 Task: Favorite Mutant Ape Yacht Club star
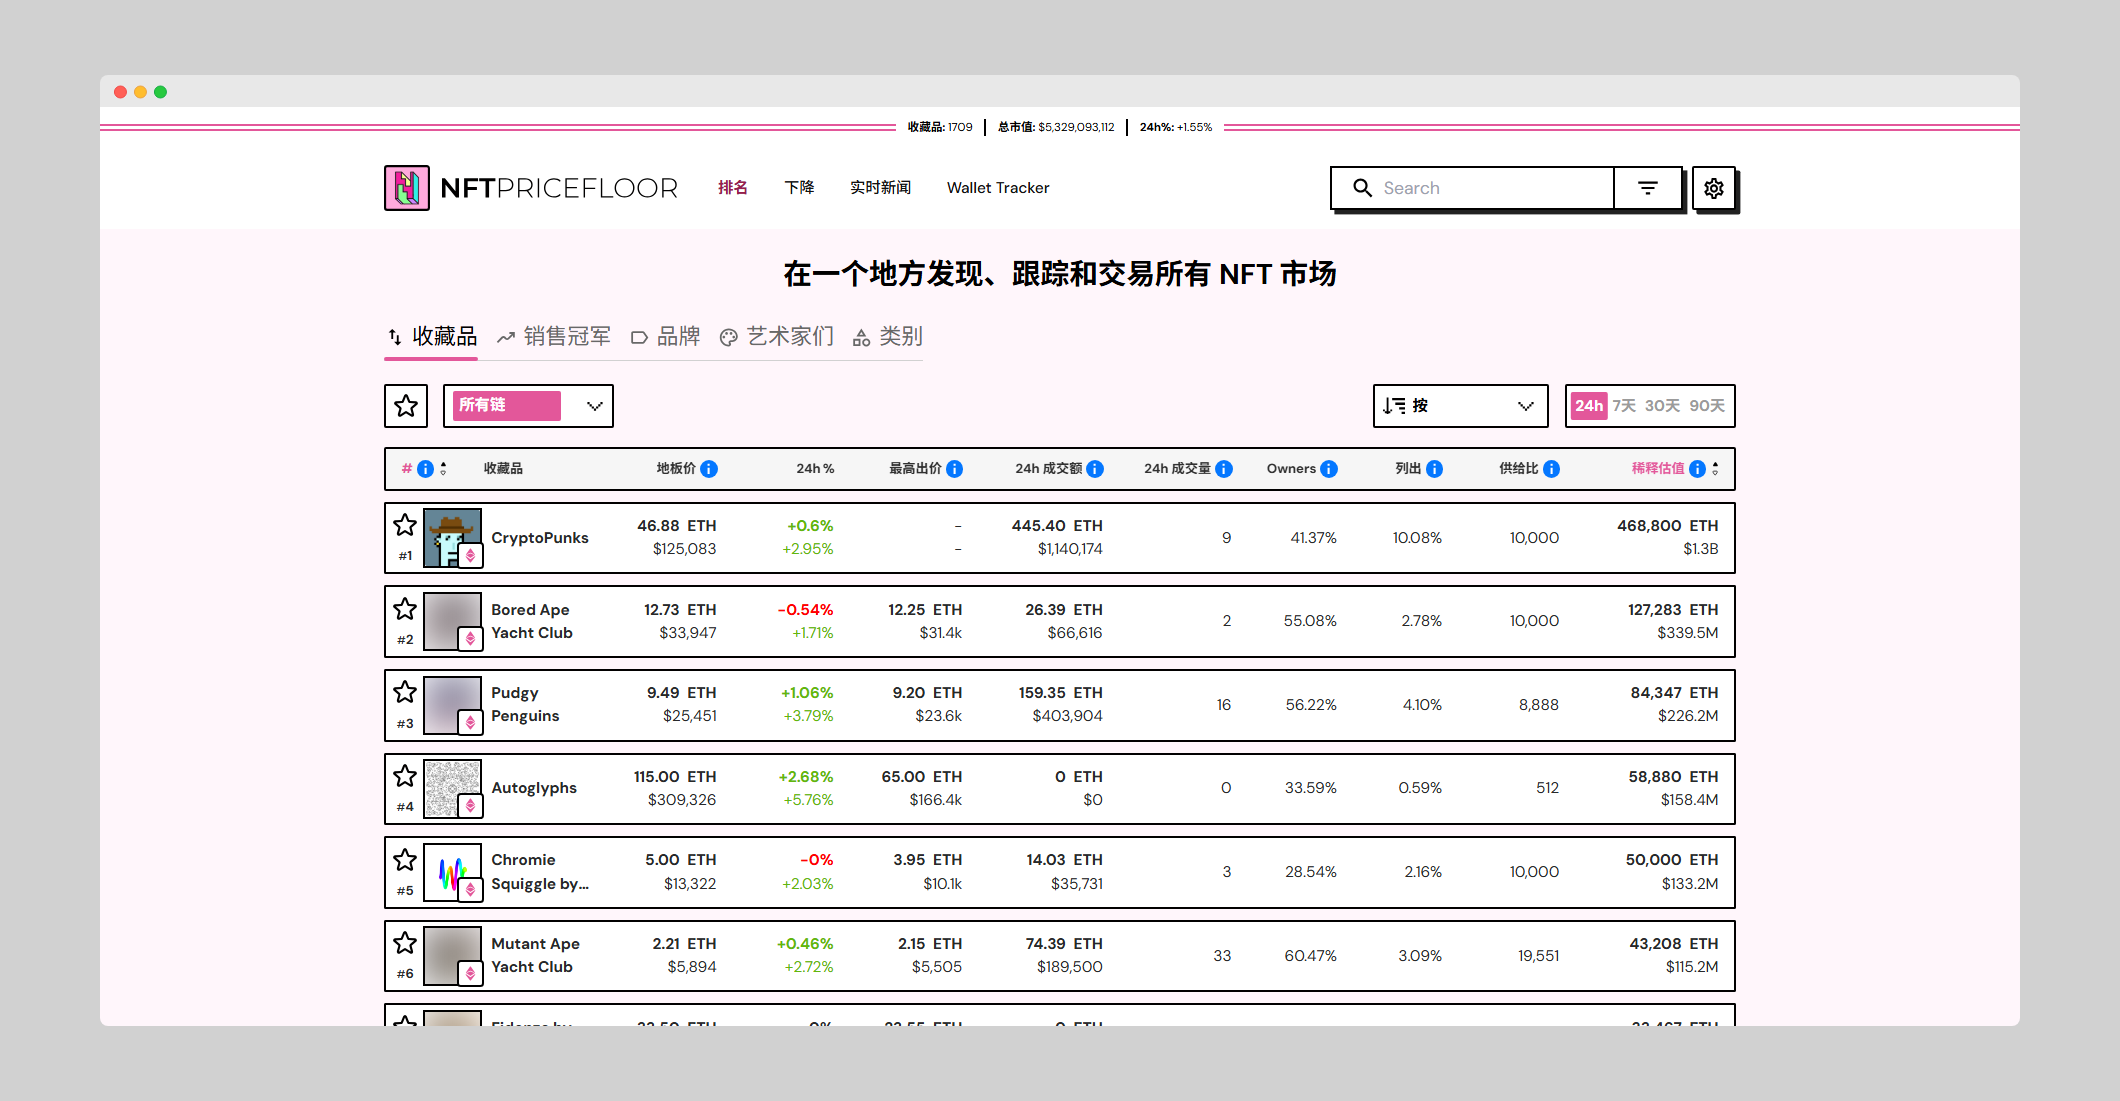(x=405, y=943)
